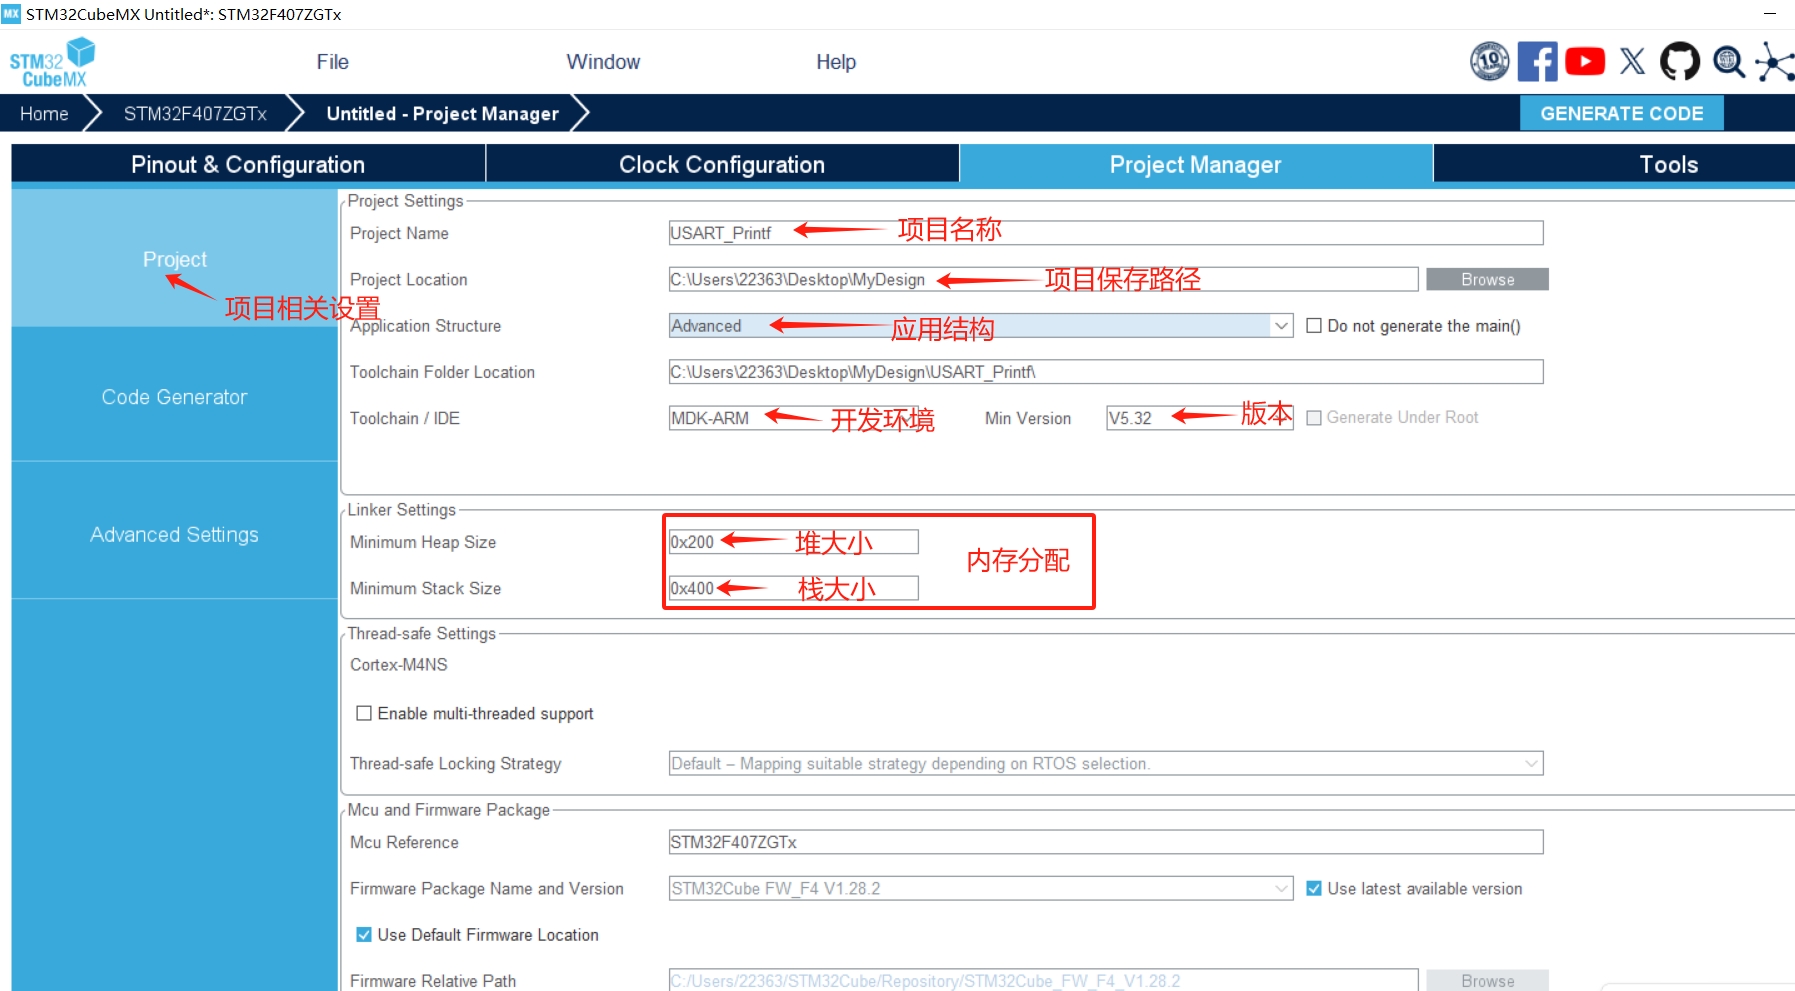This screenshot has height=991, width=1795.
Task: Enable multi-threaded support checkbox
Action: (x=364, y=713)
